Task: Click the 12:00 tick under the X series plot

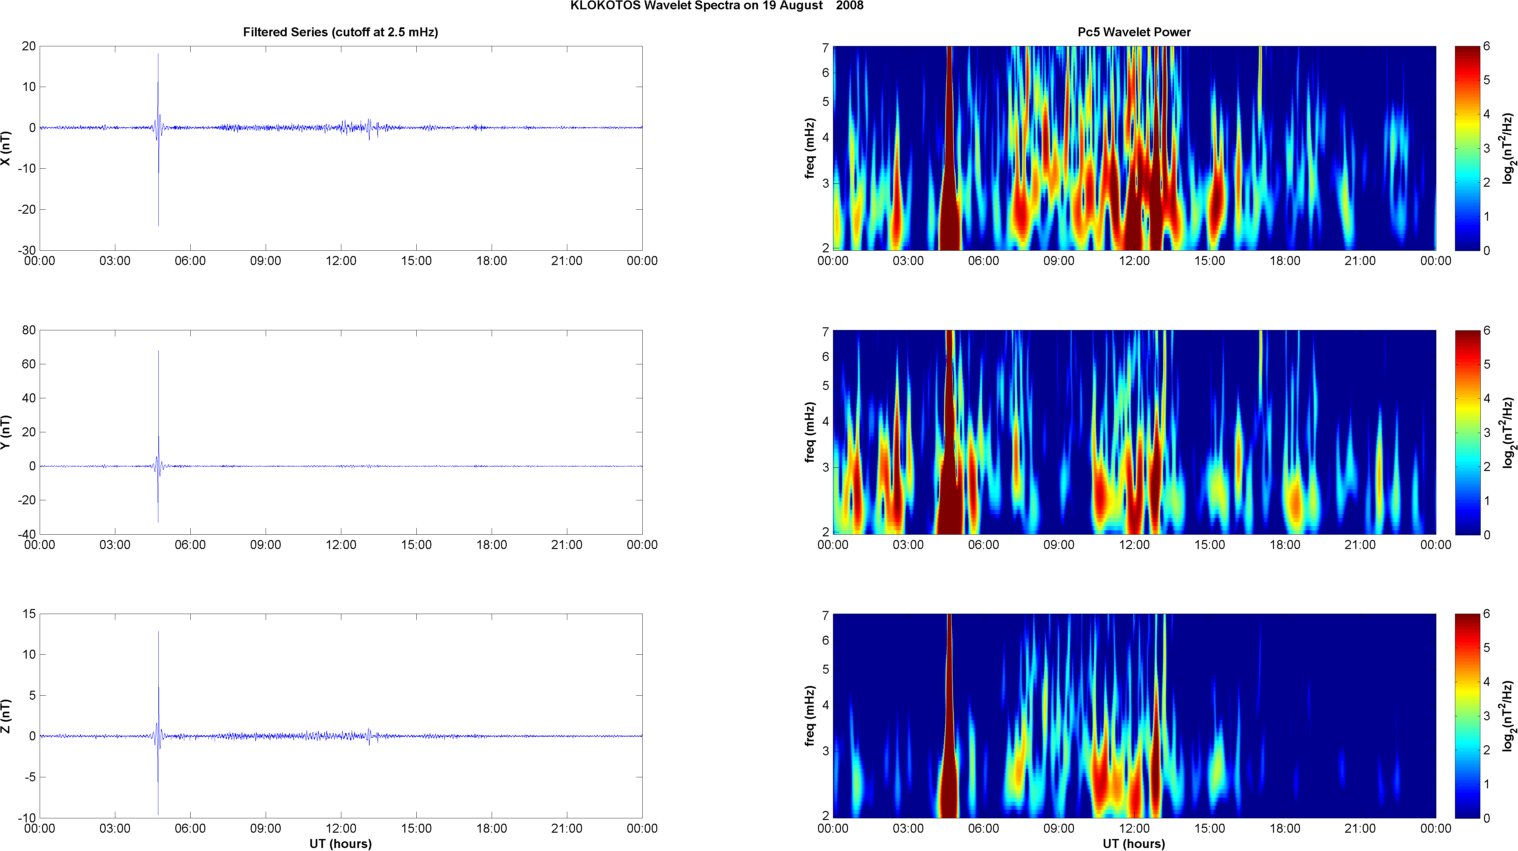Action: (x=340, y=261)
